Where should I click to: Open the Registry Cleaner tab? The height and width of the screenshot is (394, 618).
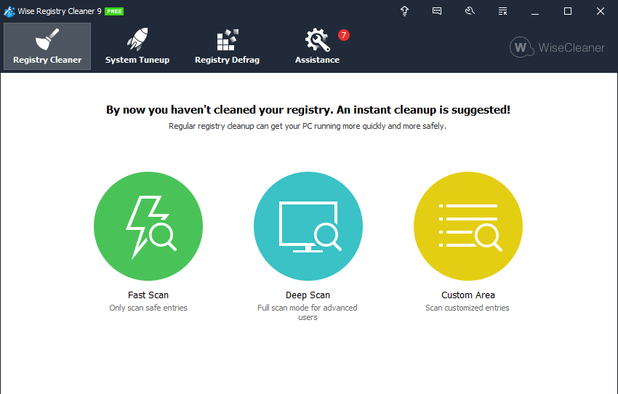point(47,46)
